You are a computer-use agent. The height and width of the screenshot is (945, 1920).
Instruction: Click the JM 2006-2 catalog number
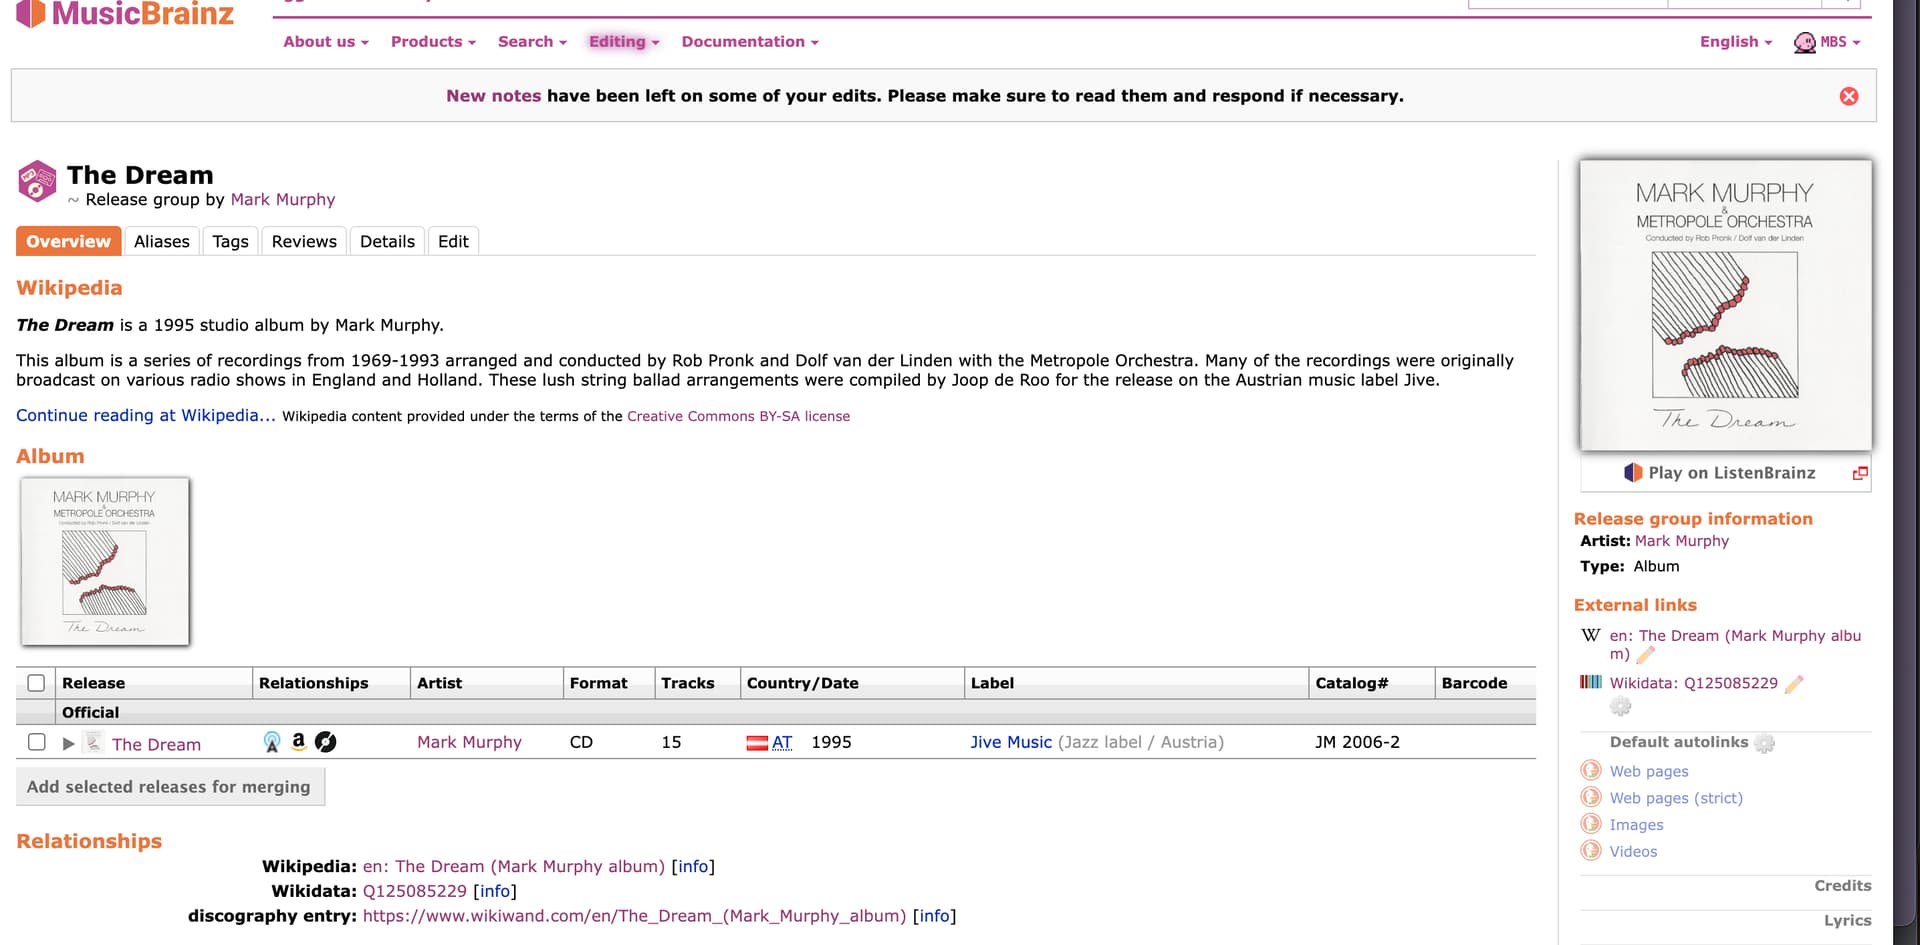1357,742
